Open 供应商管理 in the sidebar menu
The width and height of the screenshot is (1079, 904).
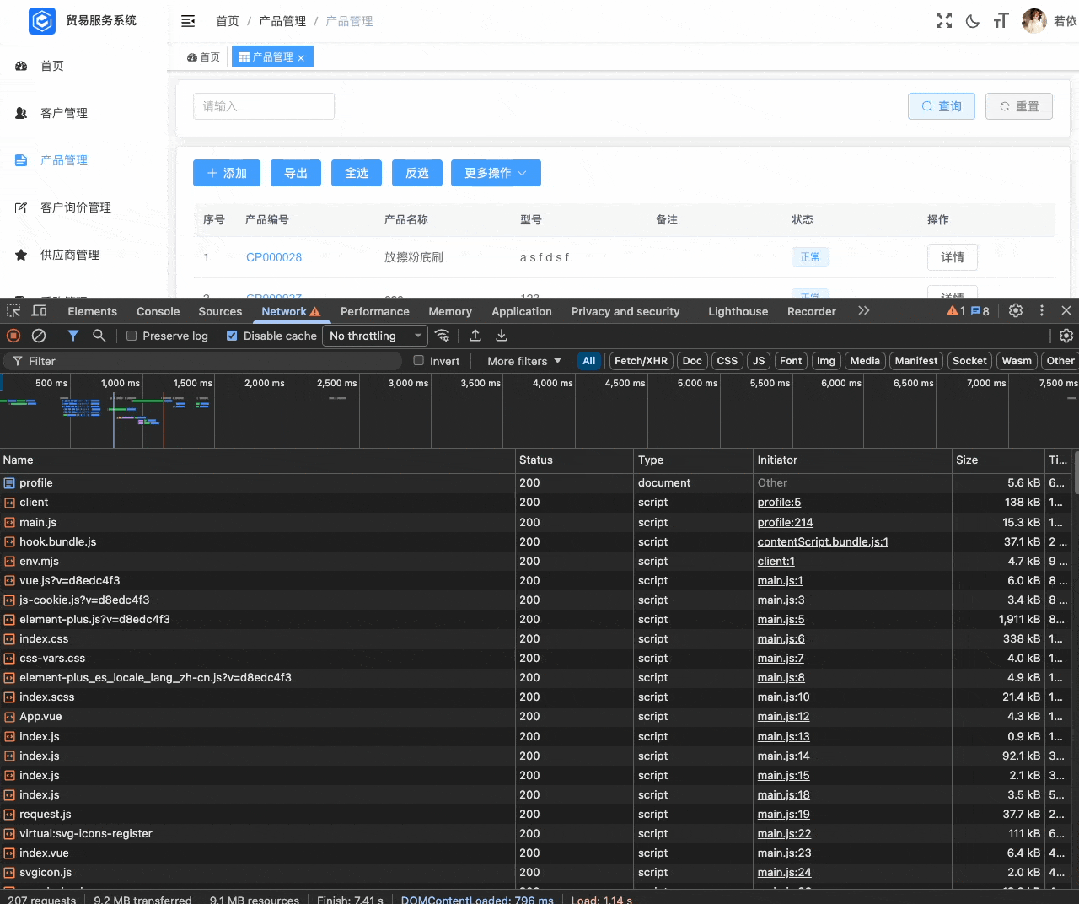[x=70, y=255]
